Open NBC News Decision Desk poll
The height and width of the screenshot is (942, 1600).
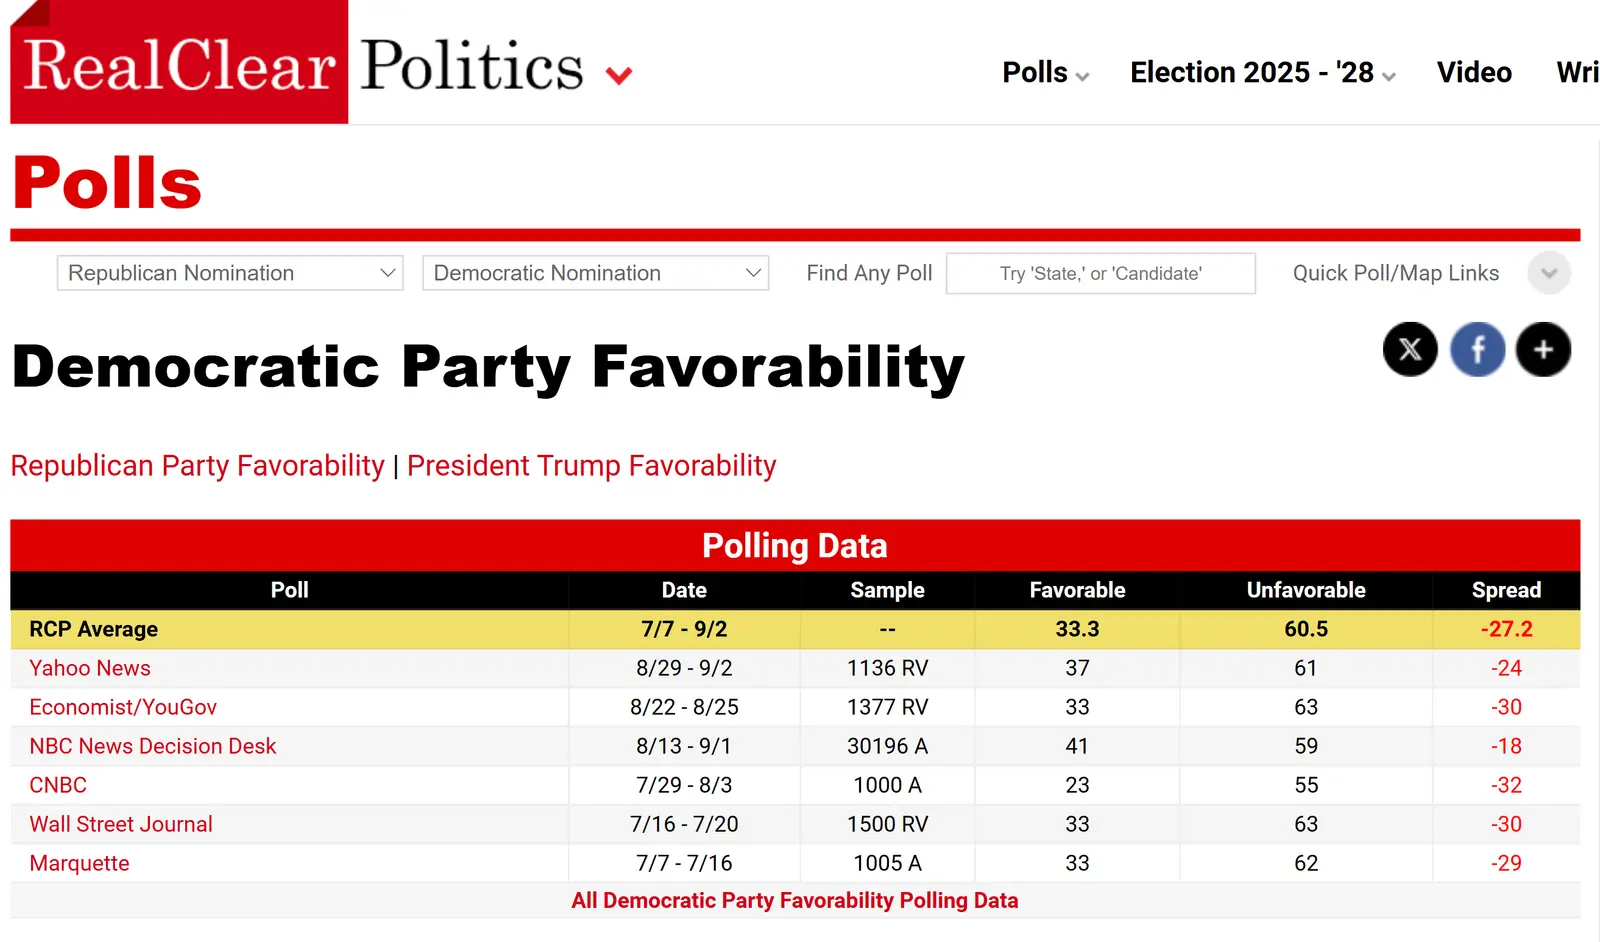coord(152,746)
